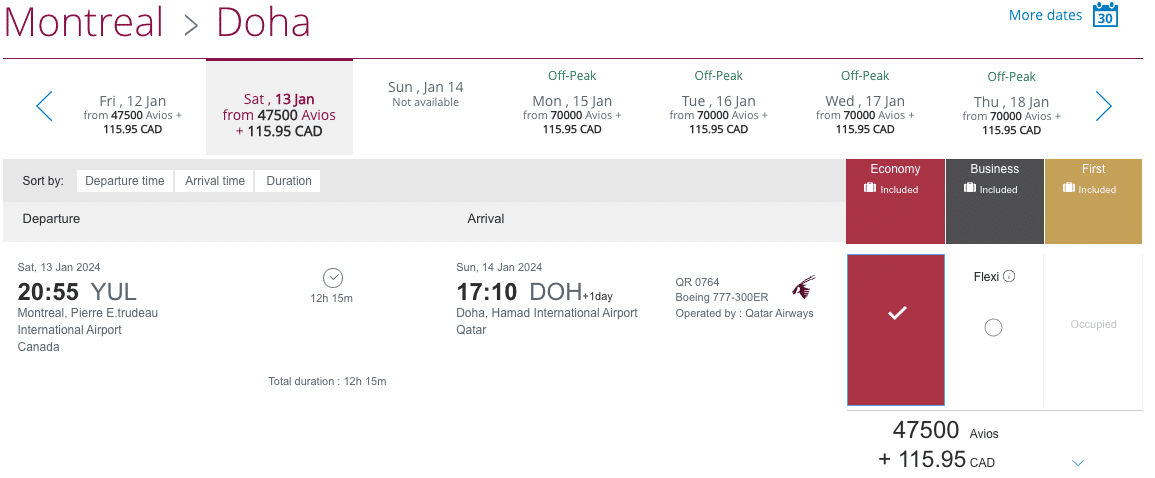The width and height of the screenshot is (1155, 478).
Task: Click the Qatar Airways oryx logo
Action: [803, 288]
